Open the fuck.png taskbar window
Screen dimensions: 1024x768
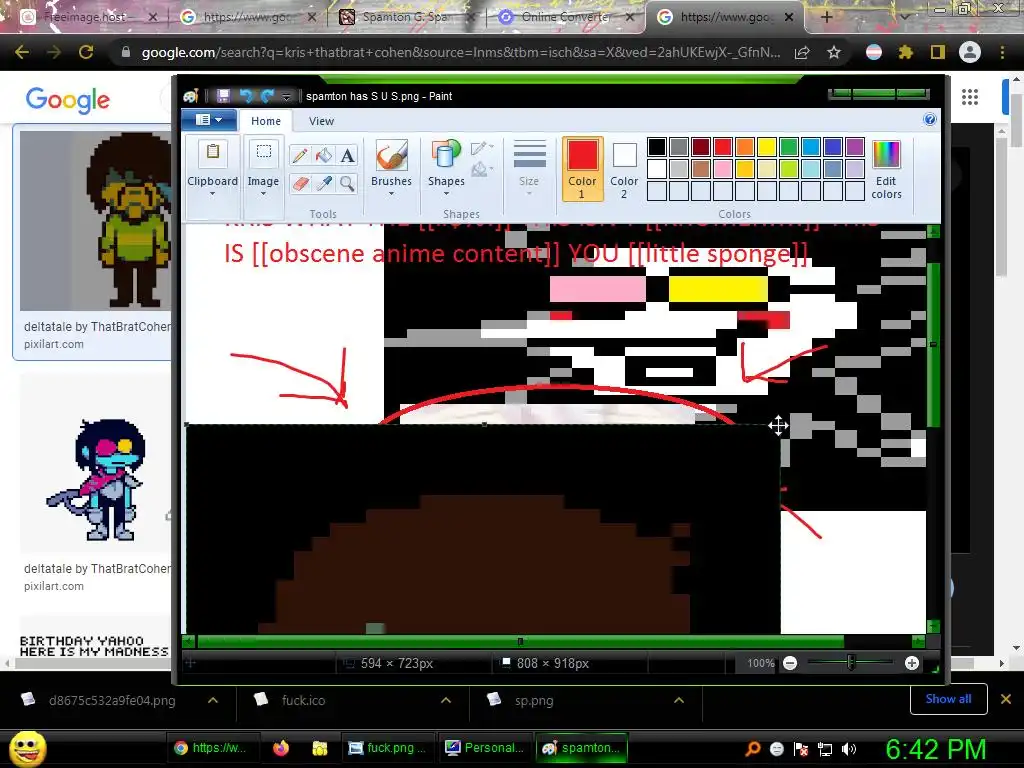(387, 748)
